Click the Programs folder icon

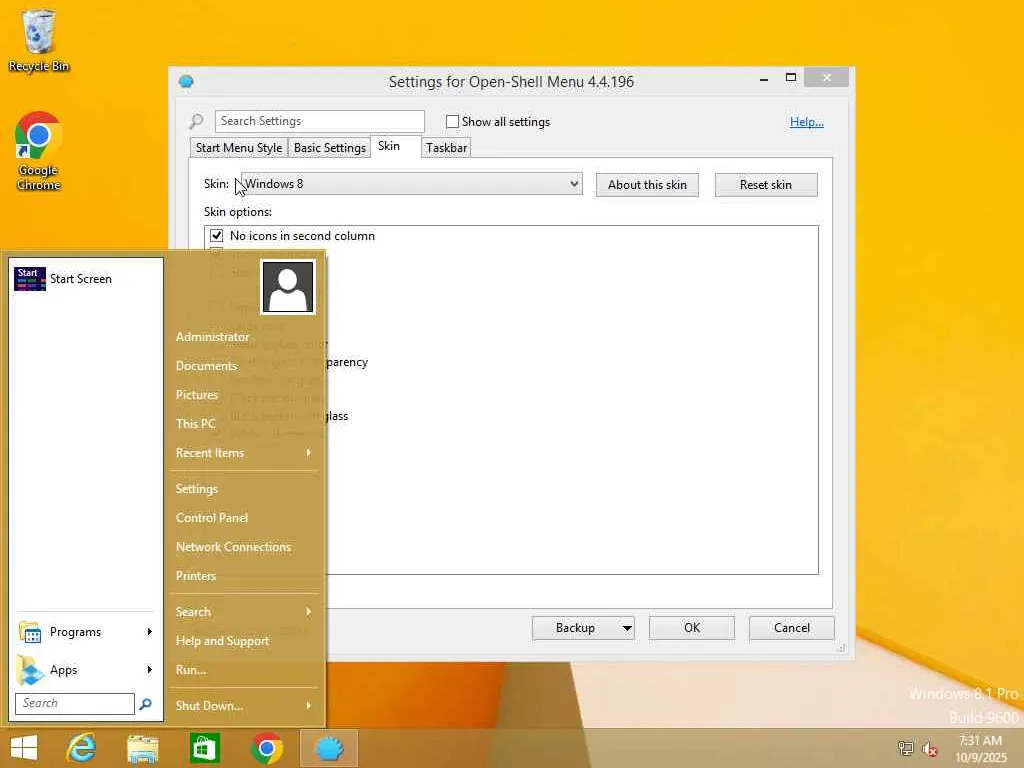point(30,632)
